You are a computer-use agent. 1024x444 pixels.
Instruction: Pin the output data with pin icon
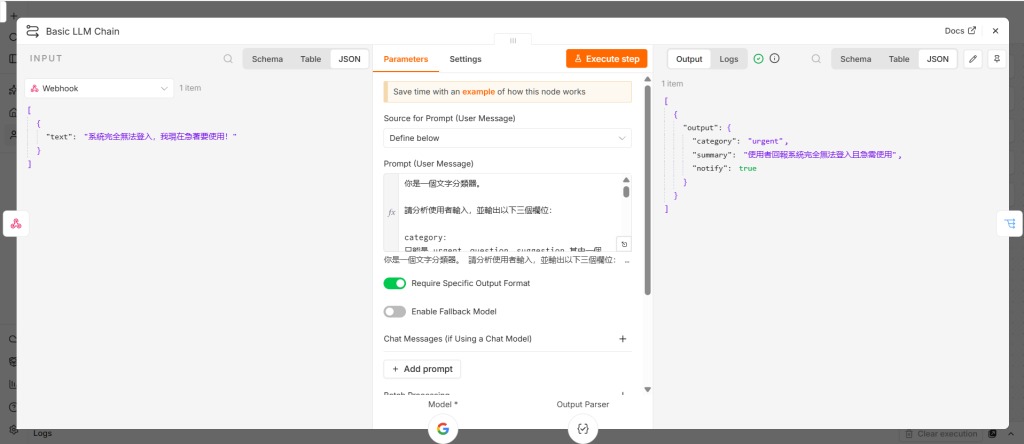click(997, 59)
